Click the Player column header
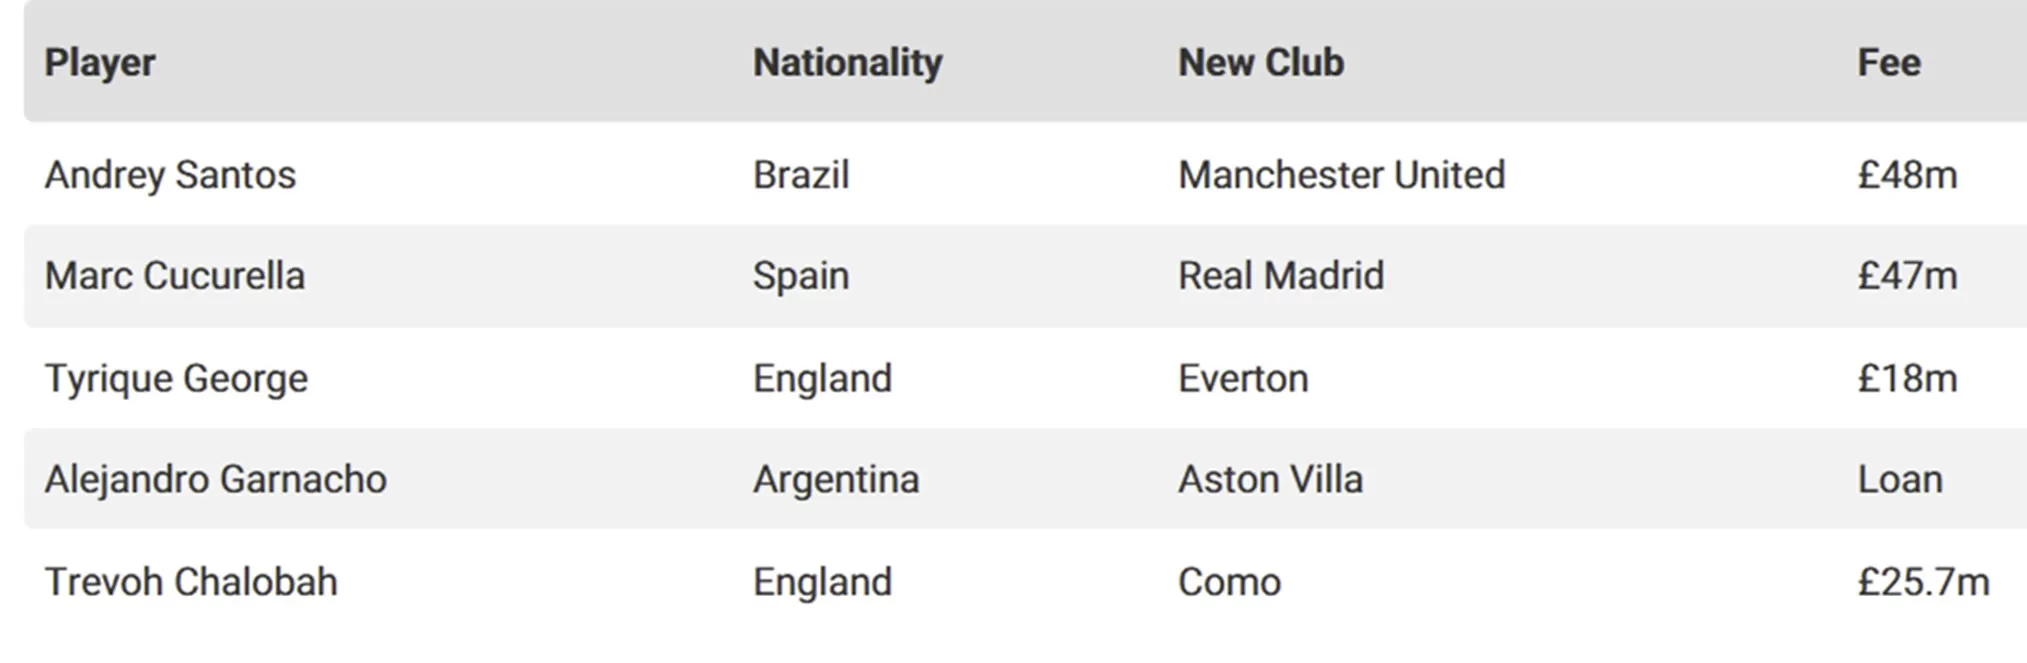2027x663 pixels. [x=100, y=63]
